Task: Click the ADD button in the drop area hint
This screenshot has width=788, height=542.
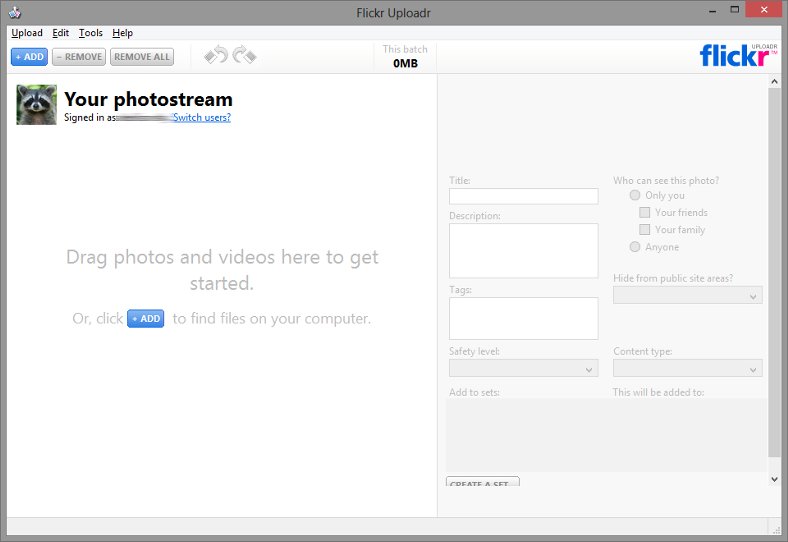Action: click(x=146, y=318)
